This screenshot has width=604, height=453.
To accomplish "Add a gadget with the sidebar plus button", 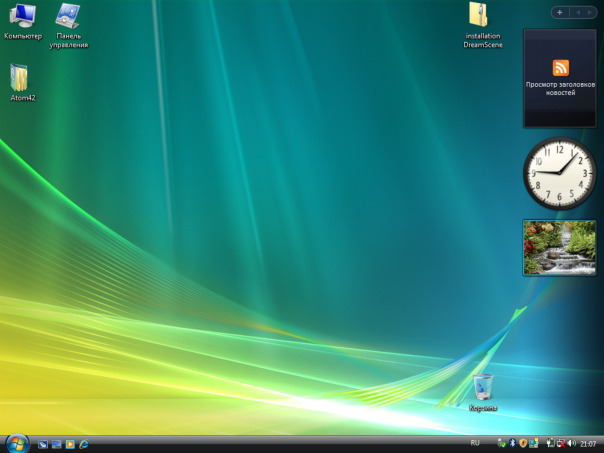I will click(559, 12).
